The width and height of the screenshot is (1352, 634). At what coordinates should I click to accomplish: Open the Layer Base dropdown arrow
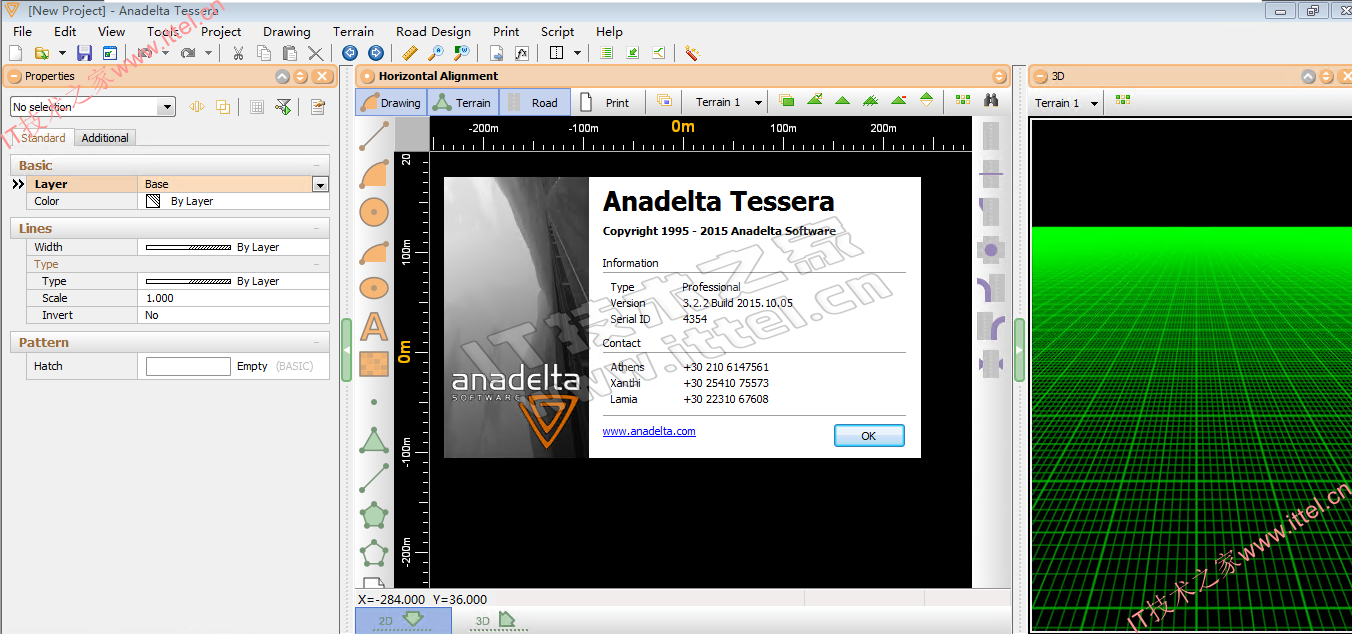point(320,184)
